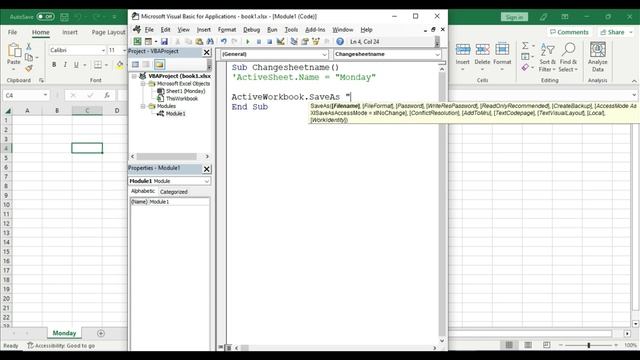Image resolution: width=640 pixels, height=360 pixels.
Task: Open dropdown arrow beside Insert UserForm
Action: coord(156,42)
